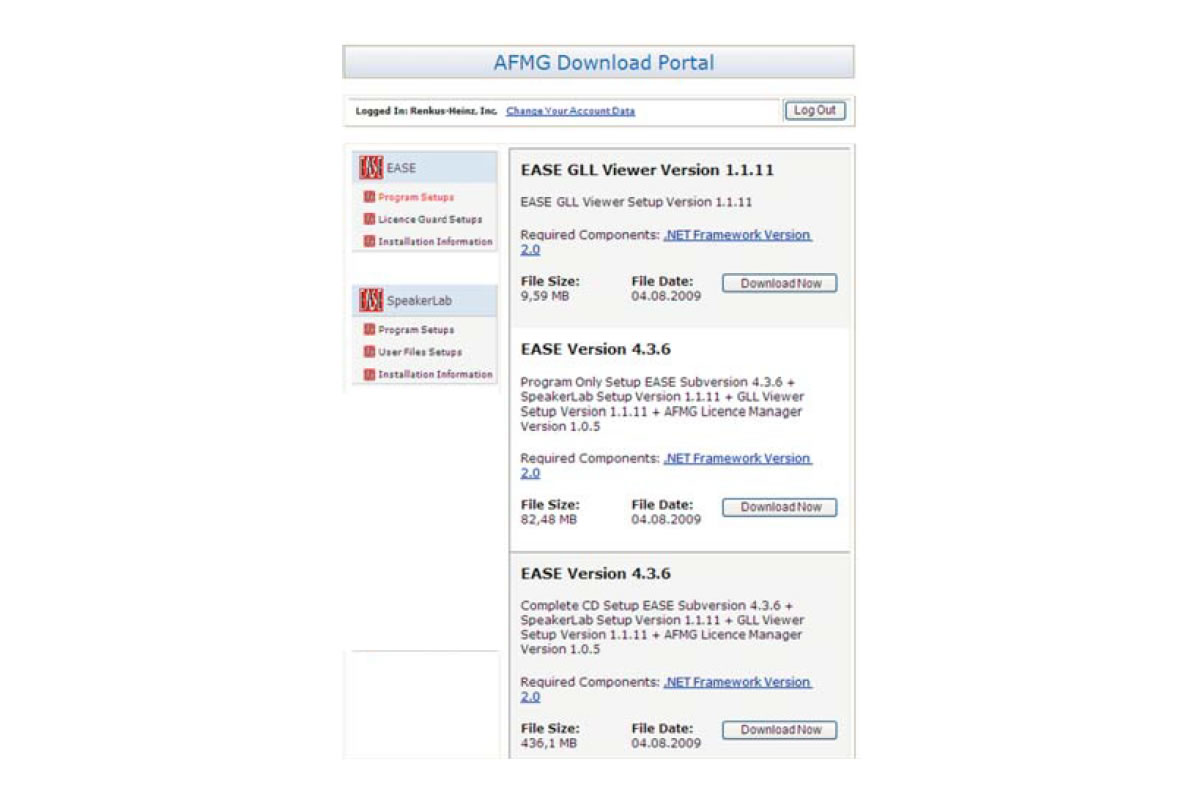Screen dimensions: 1200x800
Task: Download the 82,48 MB Program Only setup
Action: [x=780, y=507]
